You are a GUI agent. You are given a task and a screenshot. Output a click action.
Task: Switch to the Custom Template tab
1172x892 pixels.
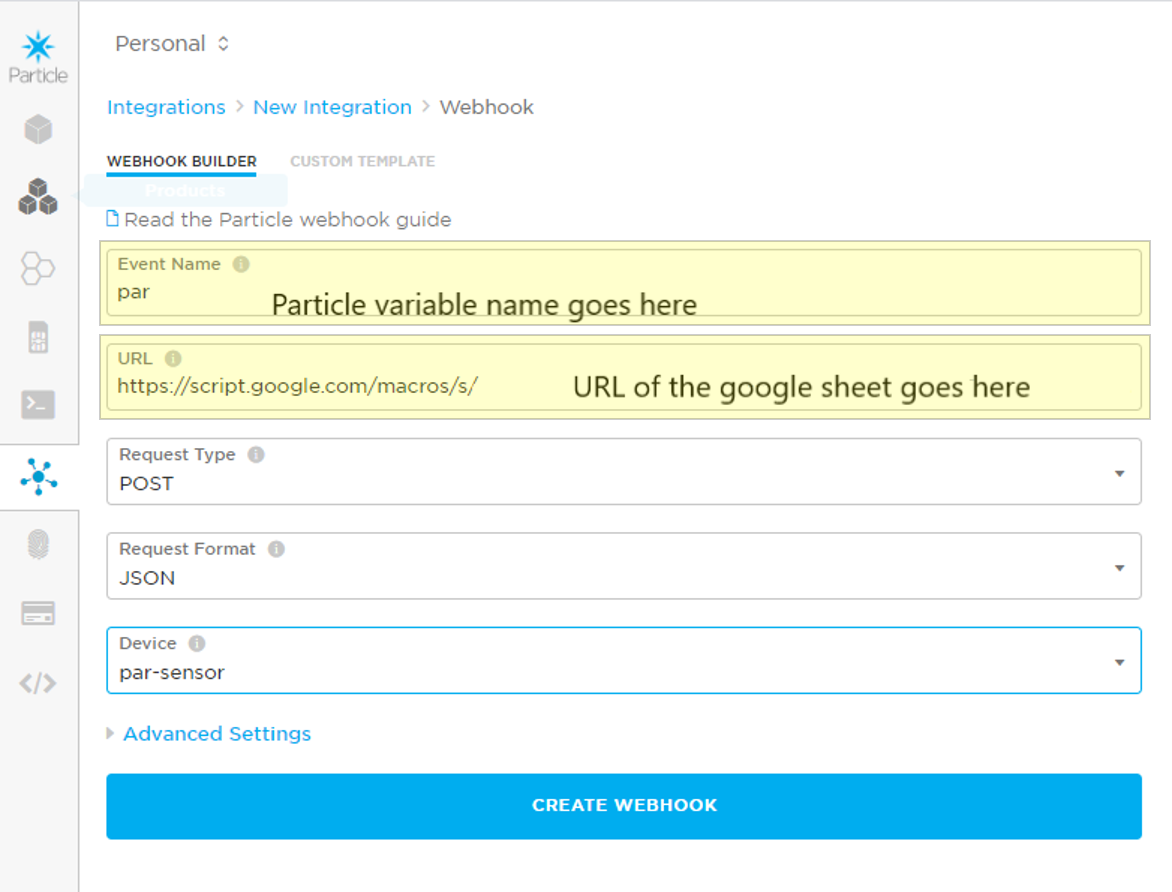point(362,161)
